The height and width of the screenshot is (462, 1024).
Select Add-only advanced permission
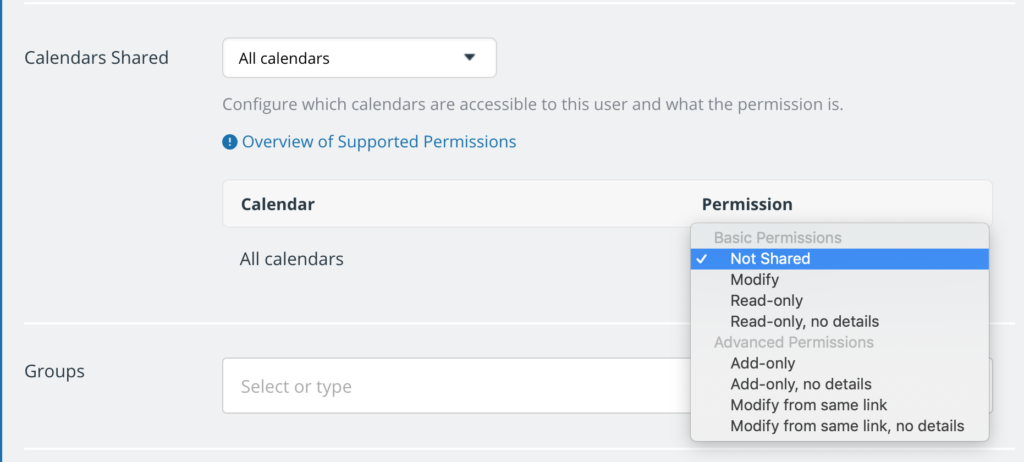click(x=840, y=363)
